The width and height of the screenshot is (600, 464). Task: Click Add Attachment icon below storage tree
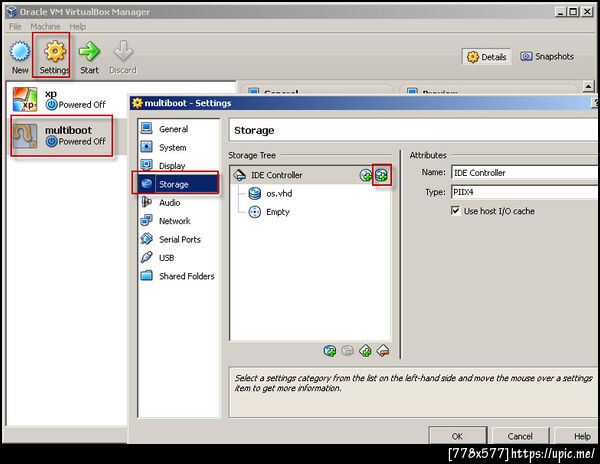pos(329,350)
